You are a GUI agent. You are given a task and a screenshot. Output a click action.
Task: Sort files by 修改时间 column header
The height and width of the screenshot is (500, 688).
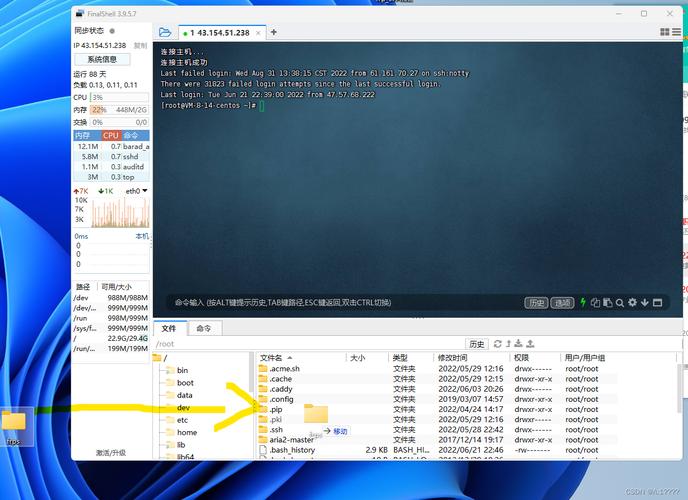[x=473, y=358]
